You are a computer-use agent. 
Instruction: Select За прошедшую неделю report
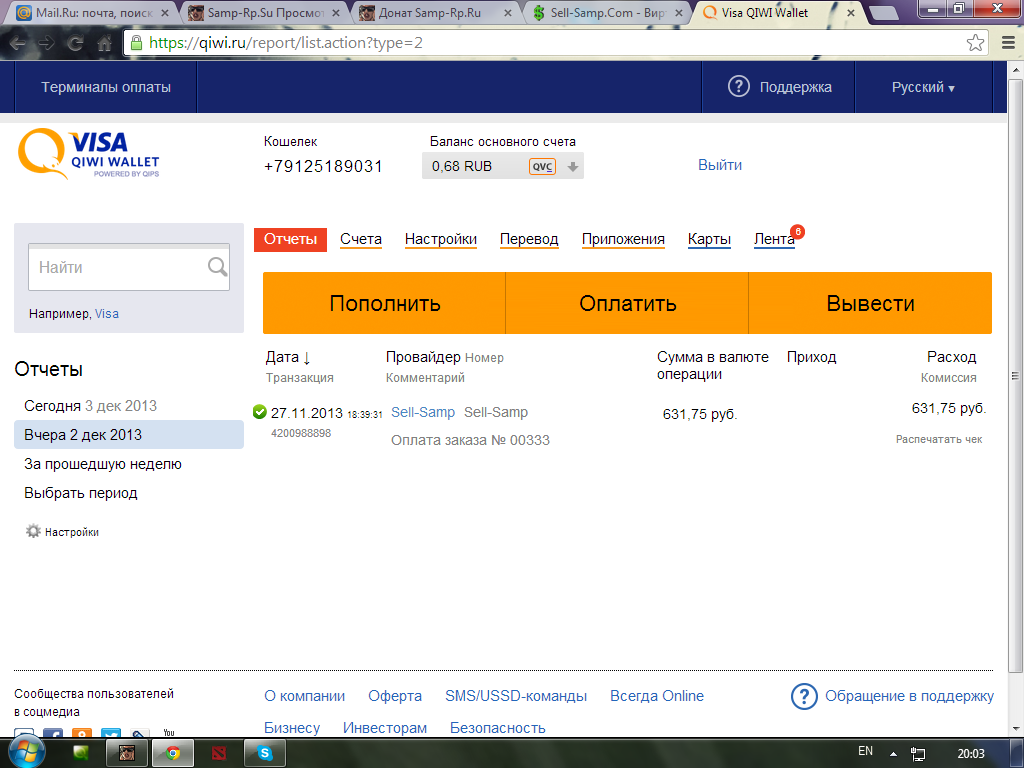click(x=103, y=464)
